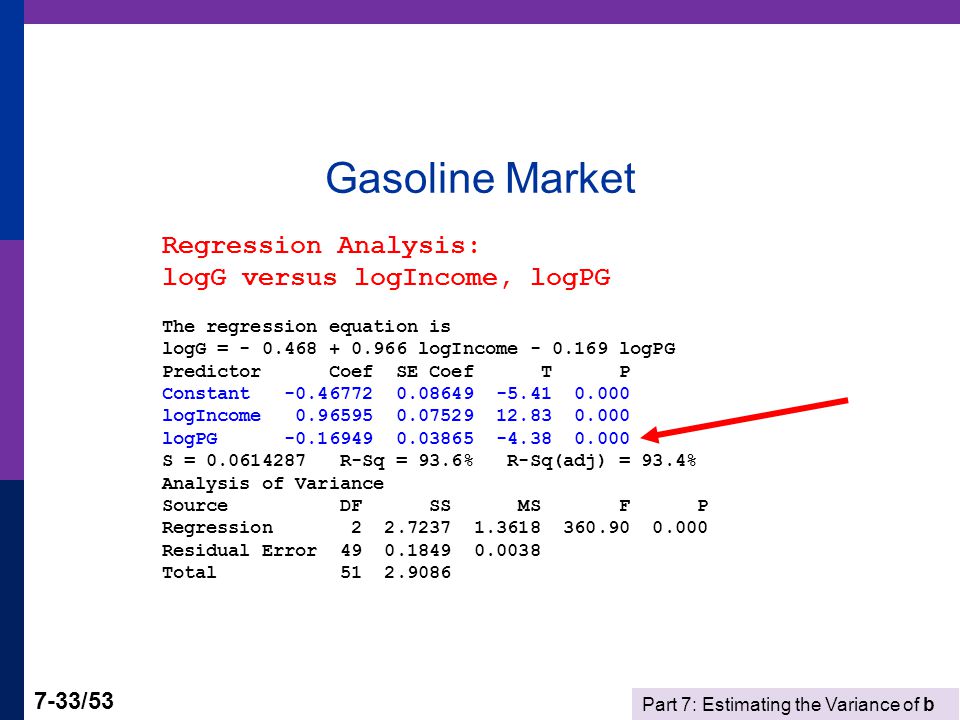Click logPG standard error "0.03865"
The height and width of the screenshot is (720, 960).
pyautogui.click(x=435, y=438)
